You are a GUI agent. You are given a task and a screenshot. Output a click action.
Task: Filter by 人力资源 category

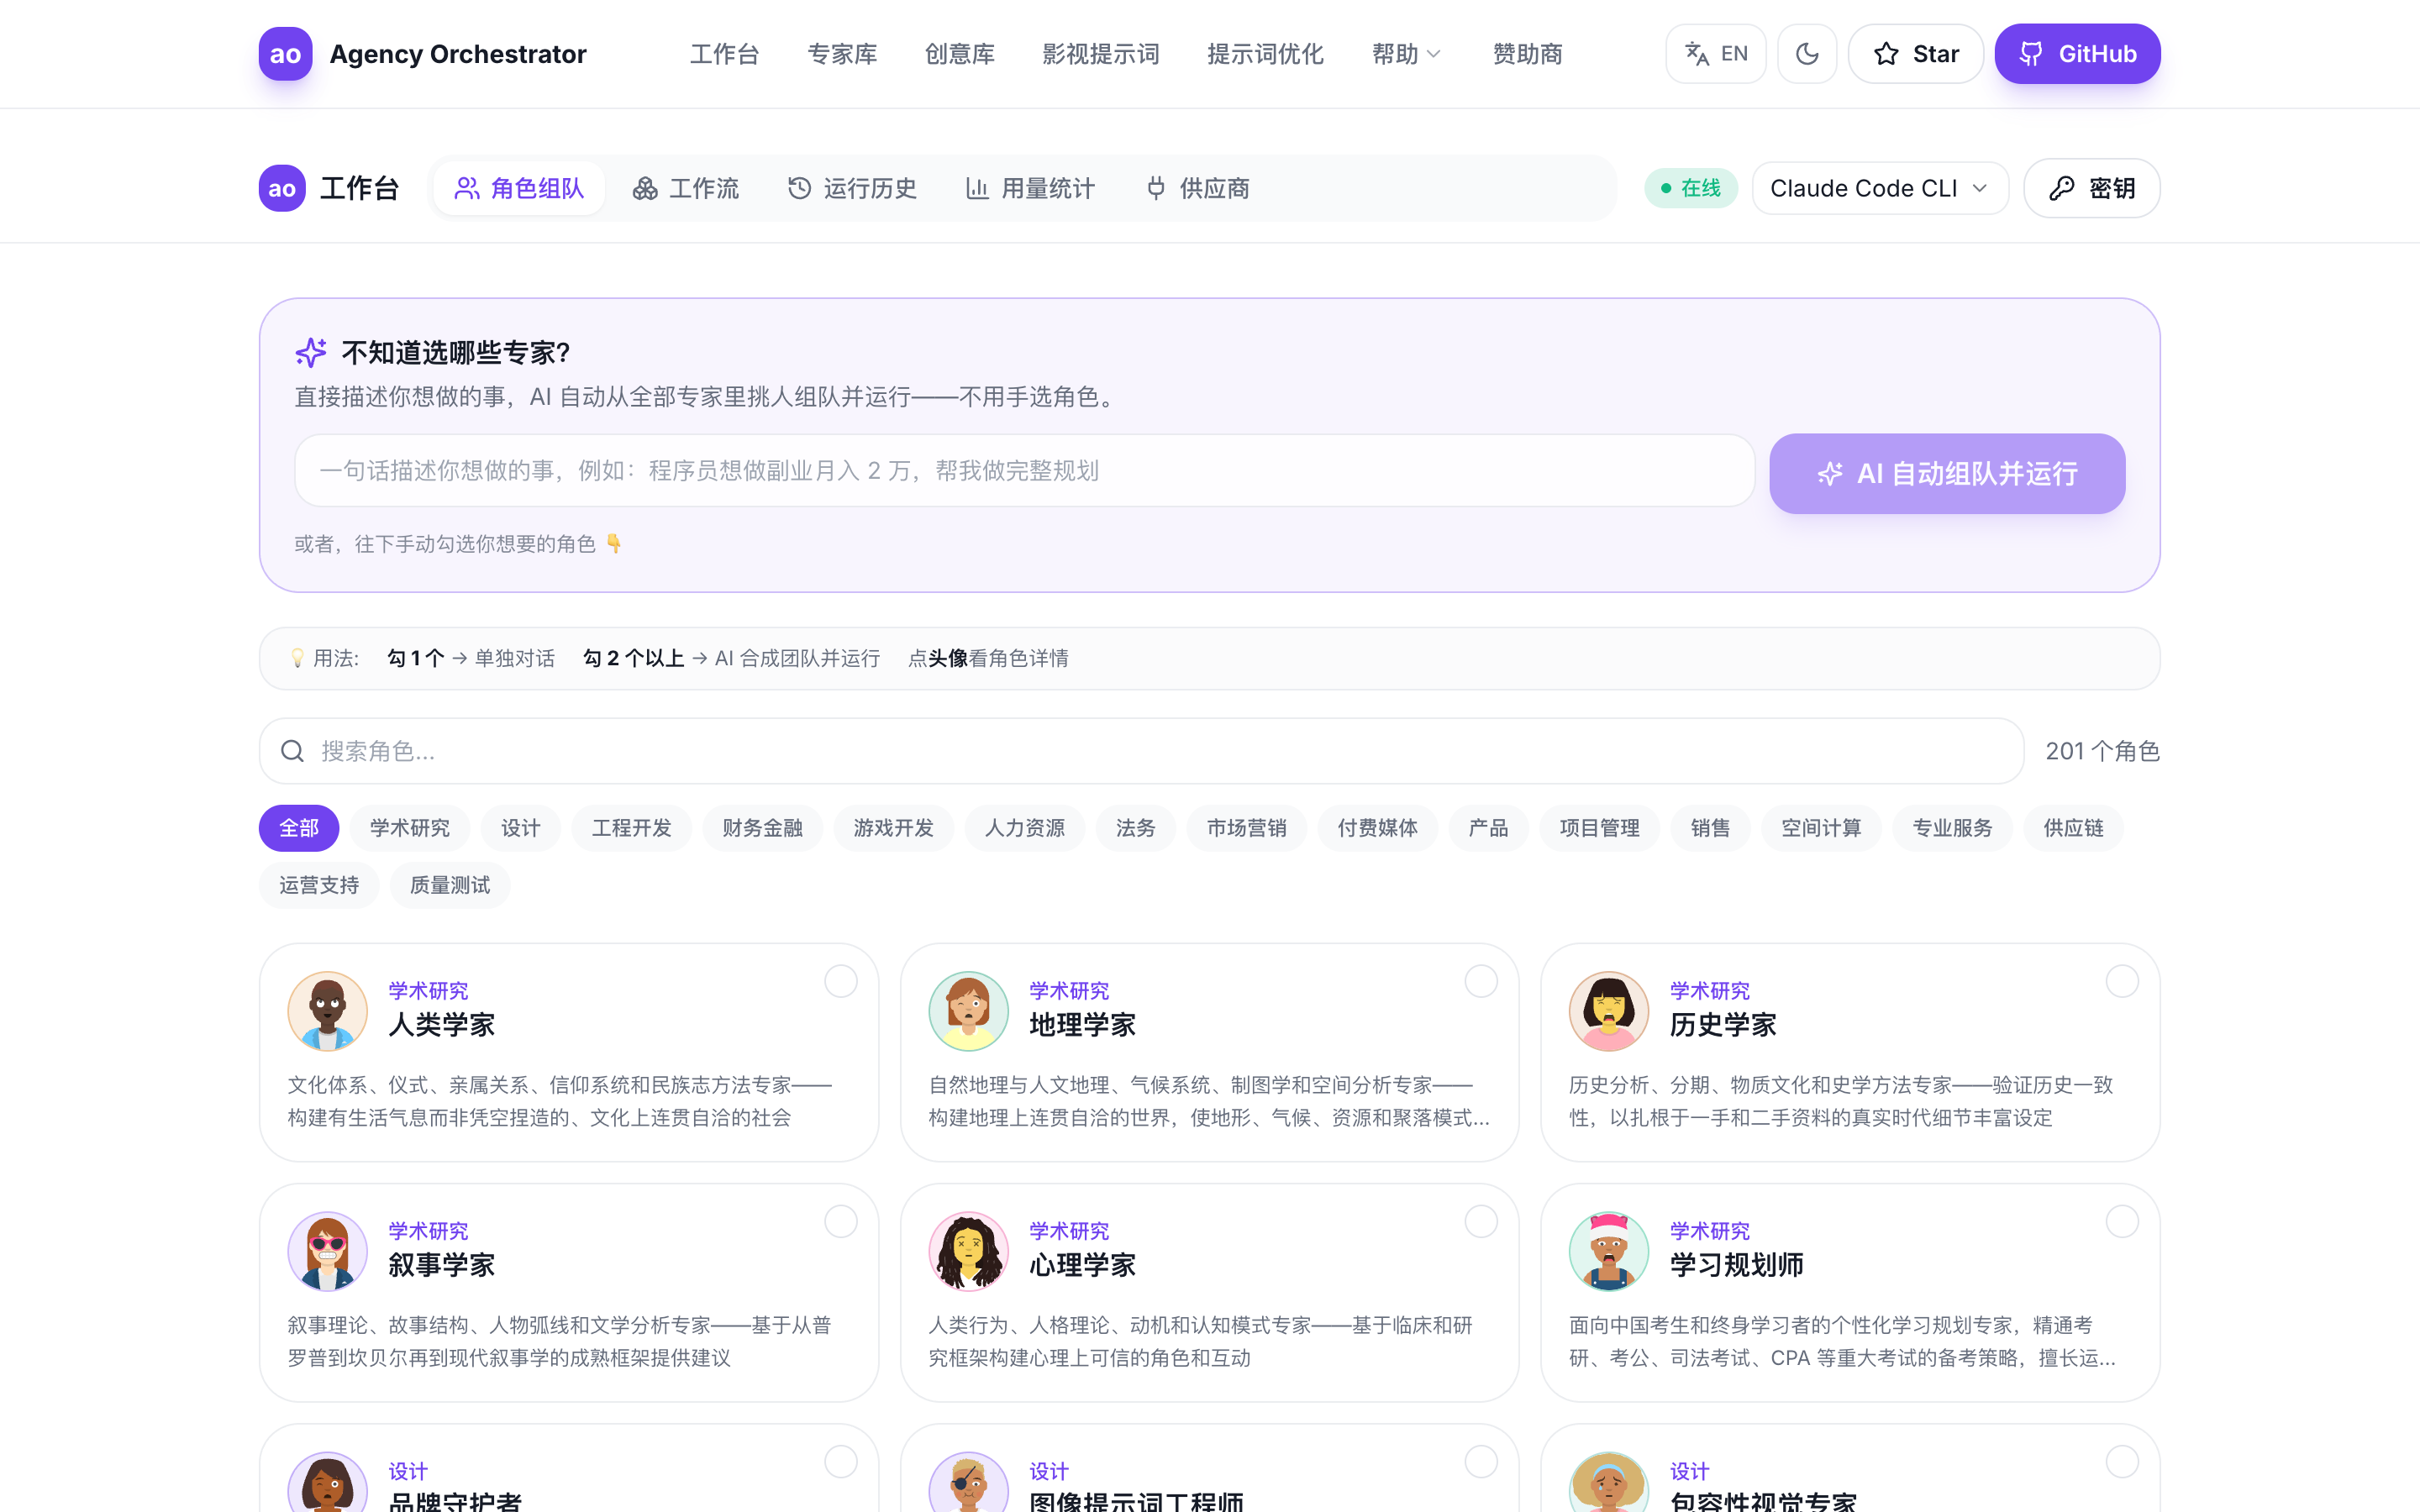(1025, 828)
